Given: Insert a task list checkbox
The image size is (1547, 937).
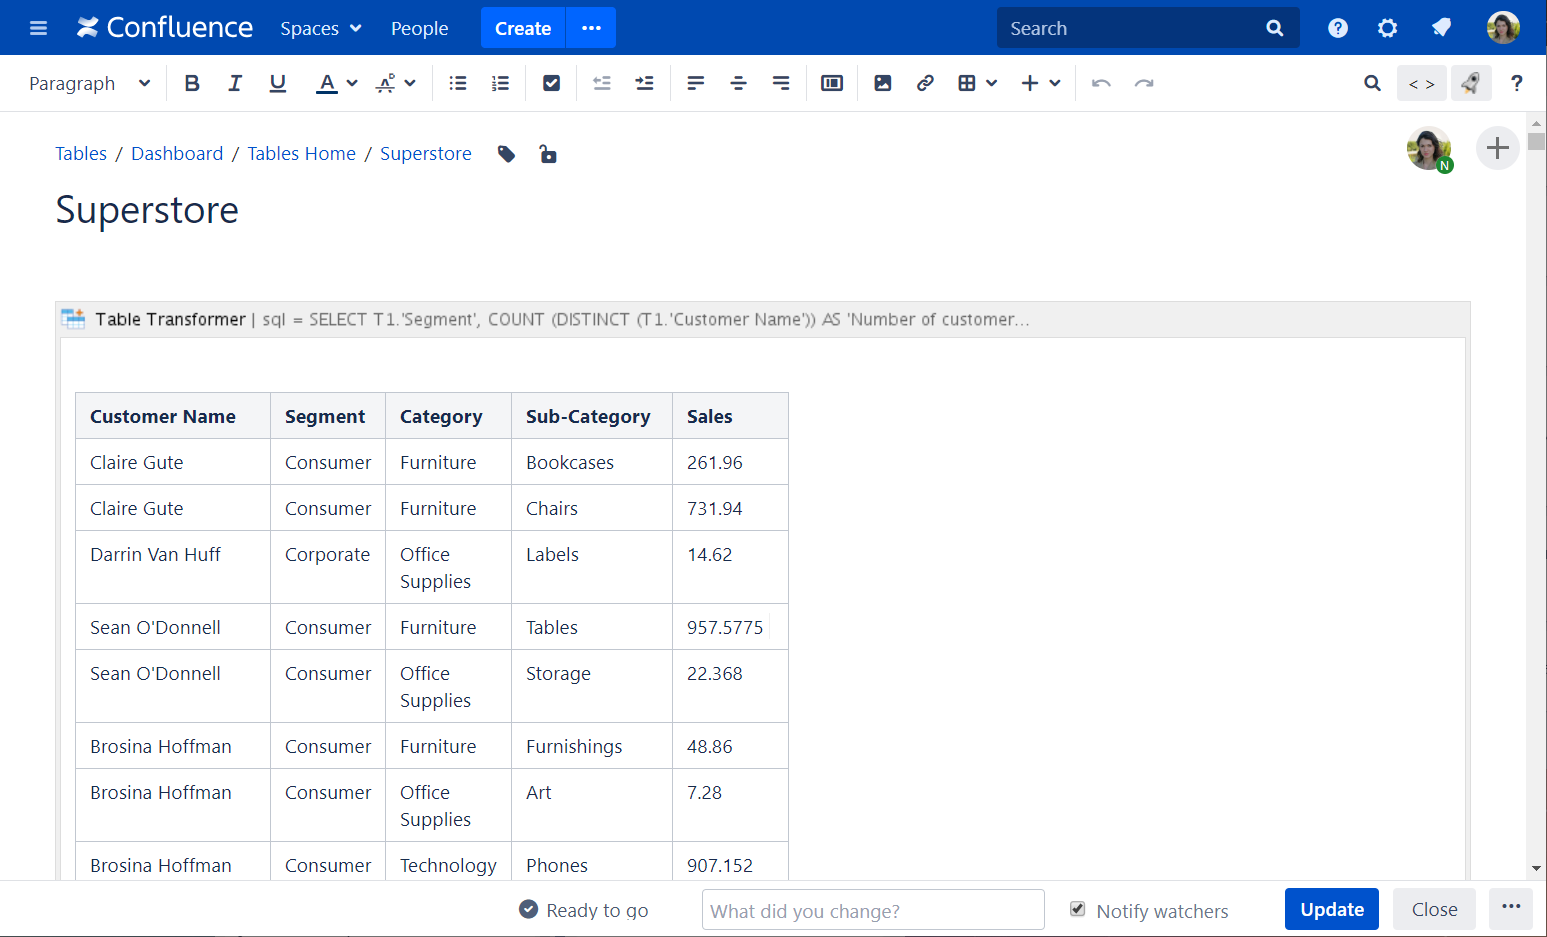Looking at the screenshot, I should pyautogui.click(x=551, y=83).
